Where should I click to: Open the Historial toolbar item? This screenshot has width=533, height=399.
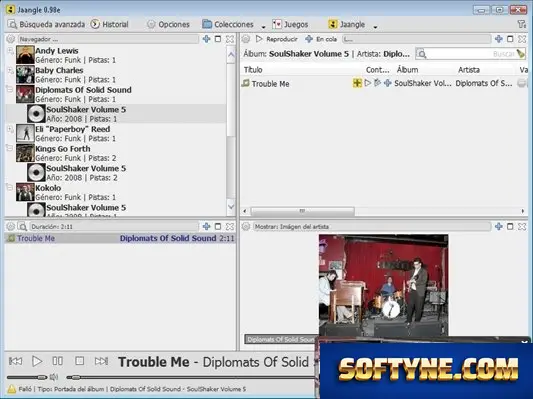tap(109, 24)
